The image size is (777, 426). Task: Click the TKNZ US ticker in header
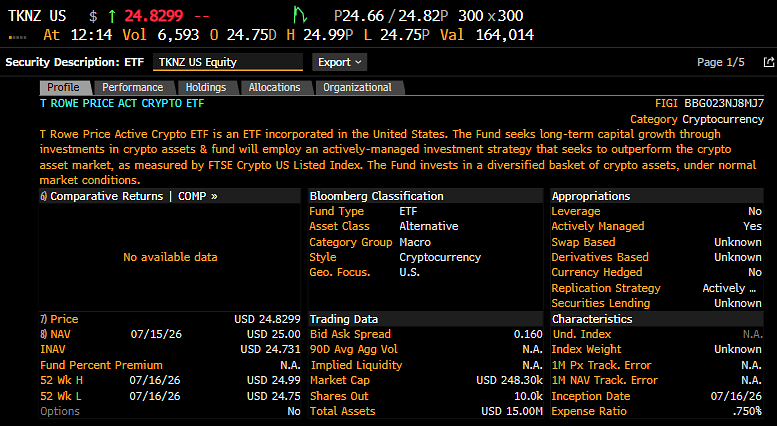click(x=37, y=16)
